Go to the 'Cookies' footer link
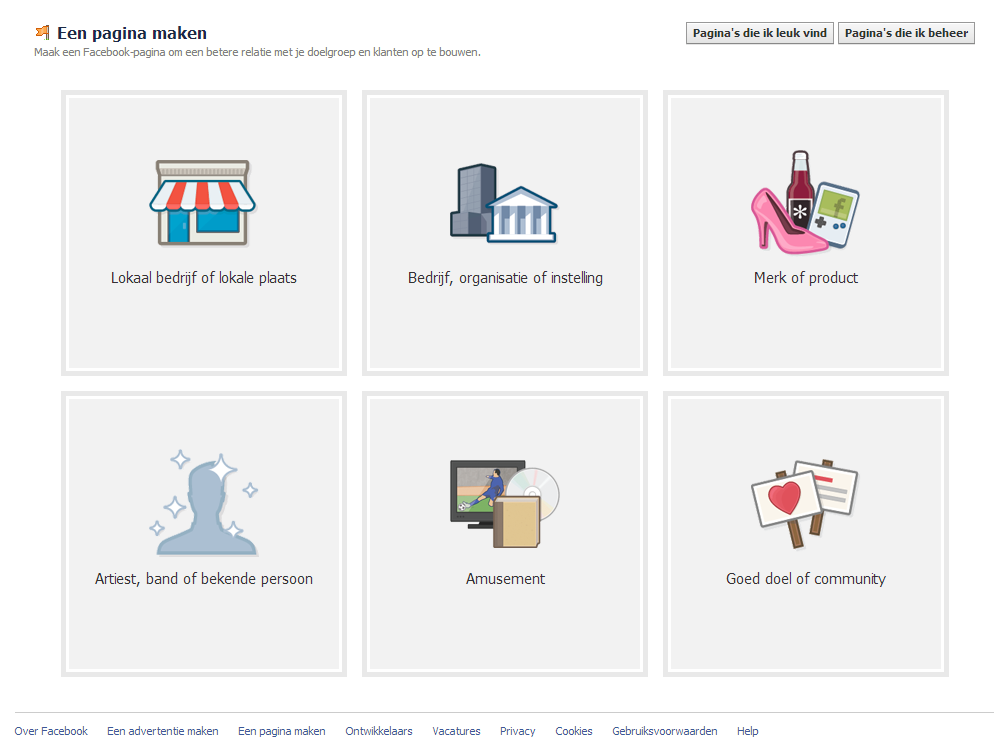The image size is (994, 745). [574, 731]
